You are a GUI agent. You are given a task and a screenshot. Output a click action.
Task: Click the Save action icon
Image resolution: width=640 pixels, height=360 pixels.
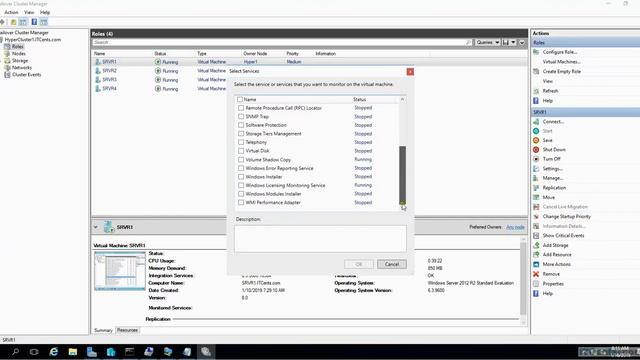(x=536, y=140)
